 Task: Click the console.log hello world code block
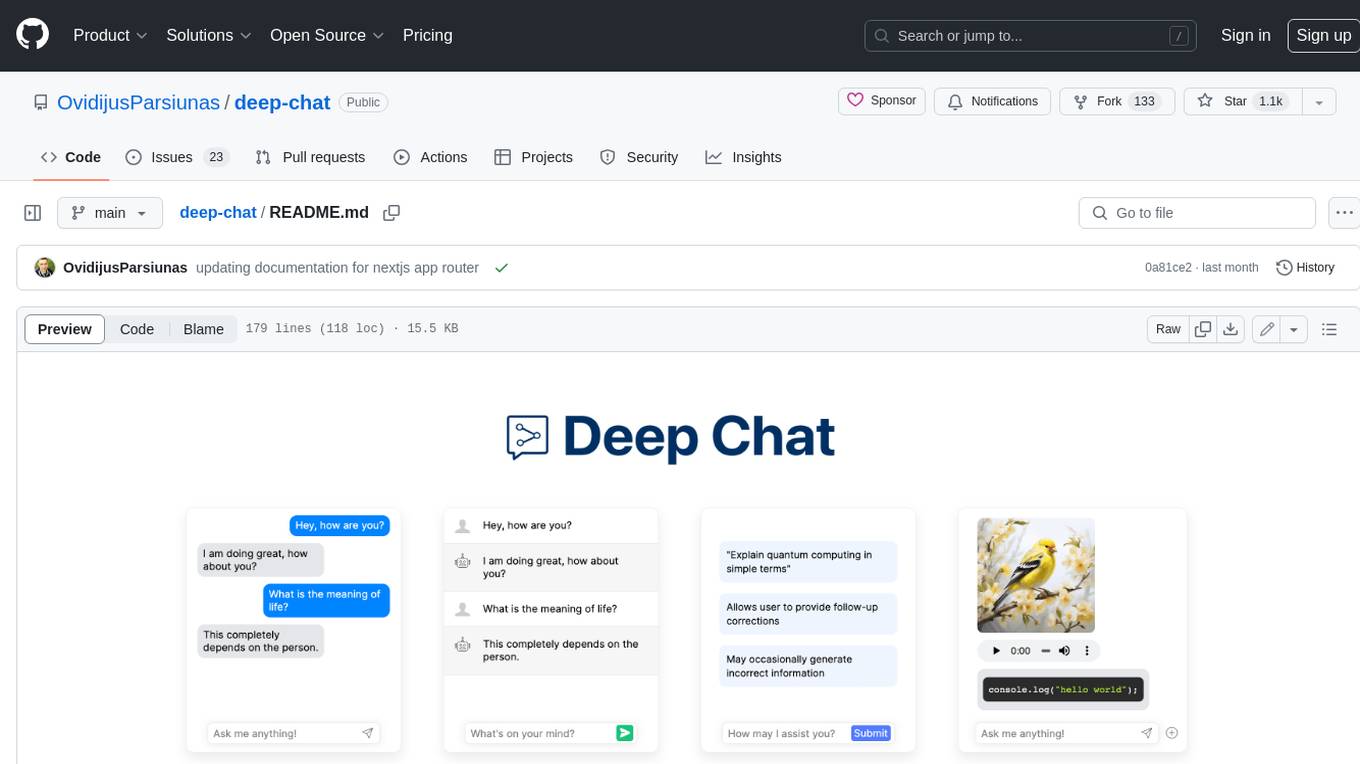click(x=1063, y=689)
